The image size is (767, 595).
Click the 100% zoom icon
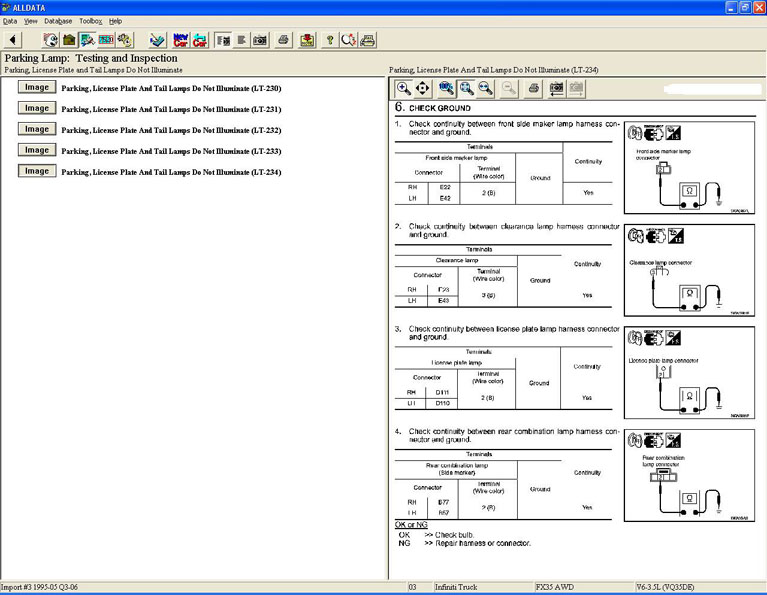(x=446, y=88)
